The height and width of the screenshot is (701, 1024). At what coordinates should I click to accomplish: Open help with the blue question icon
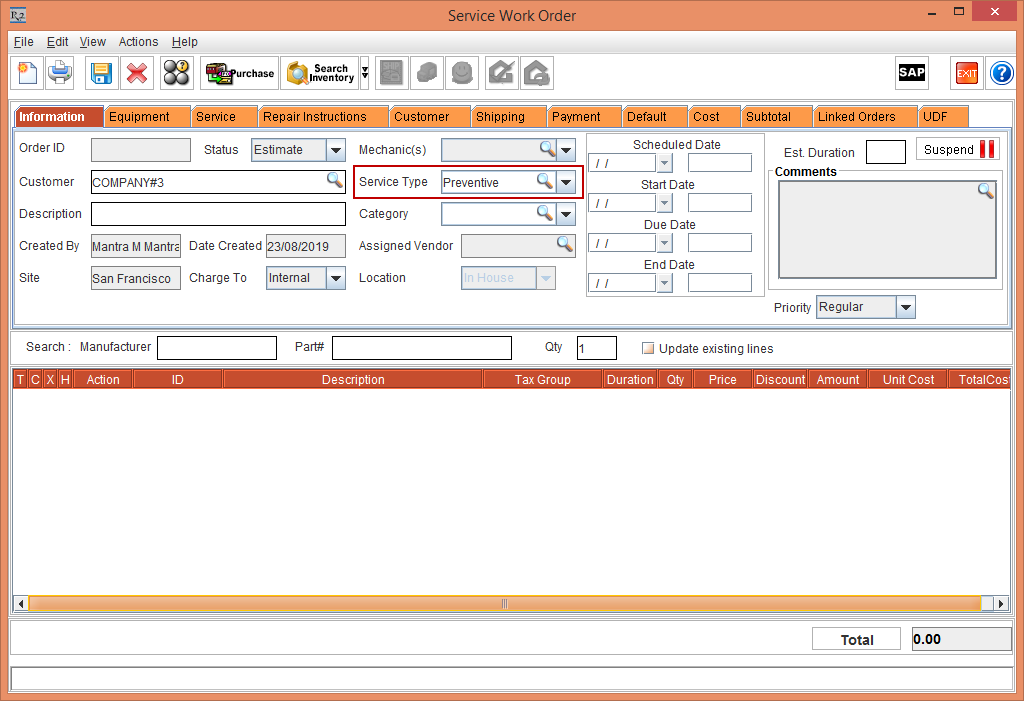point(1001,73)
